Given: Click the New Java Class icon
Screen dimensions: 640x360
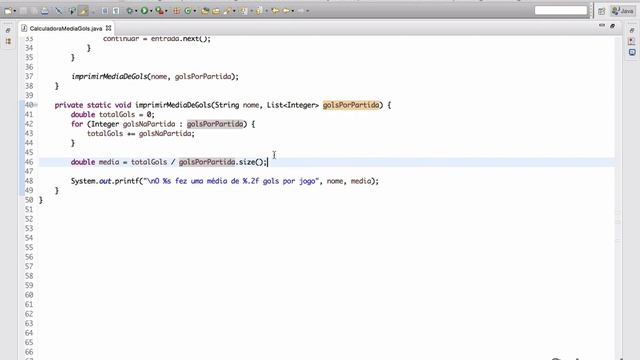Looking at the screenshot, I should tap(187, 11).
